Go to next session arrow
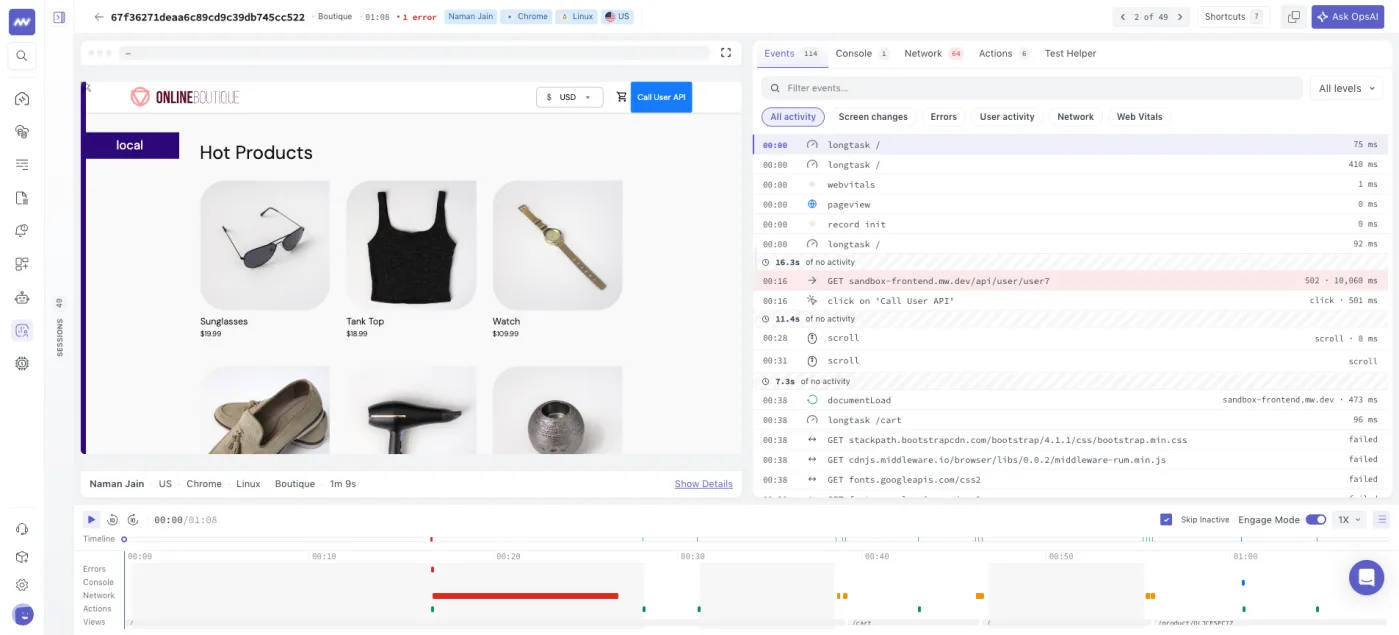Screen dimensions: 1399x635 click(1181, 17)
